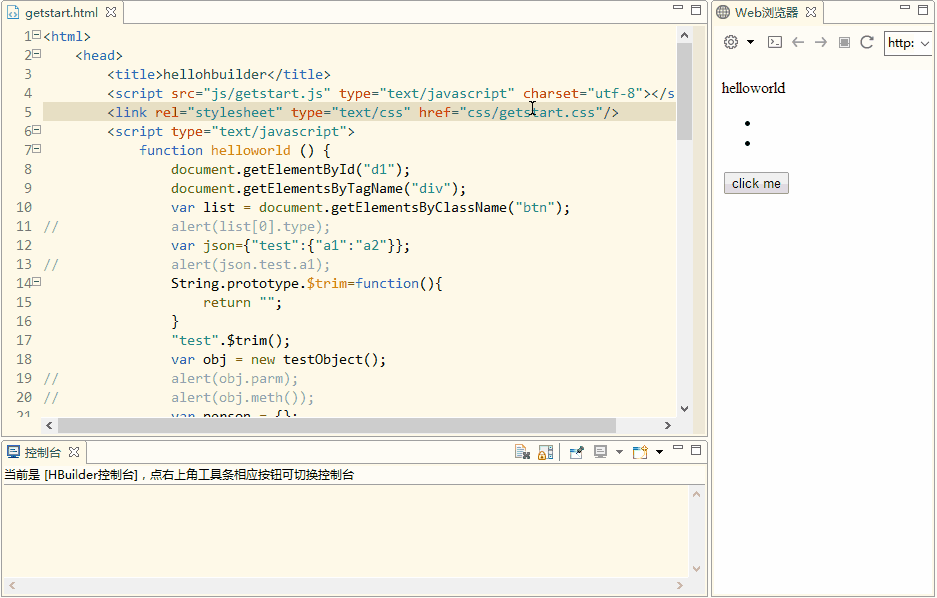Select the Web浏览器 tab

[x=766, y=13]
